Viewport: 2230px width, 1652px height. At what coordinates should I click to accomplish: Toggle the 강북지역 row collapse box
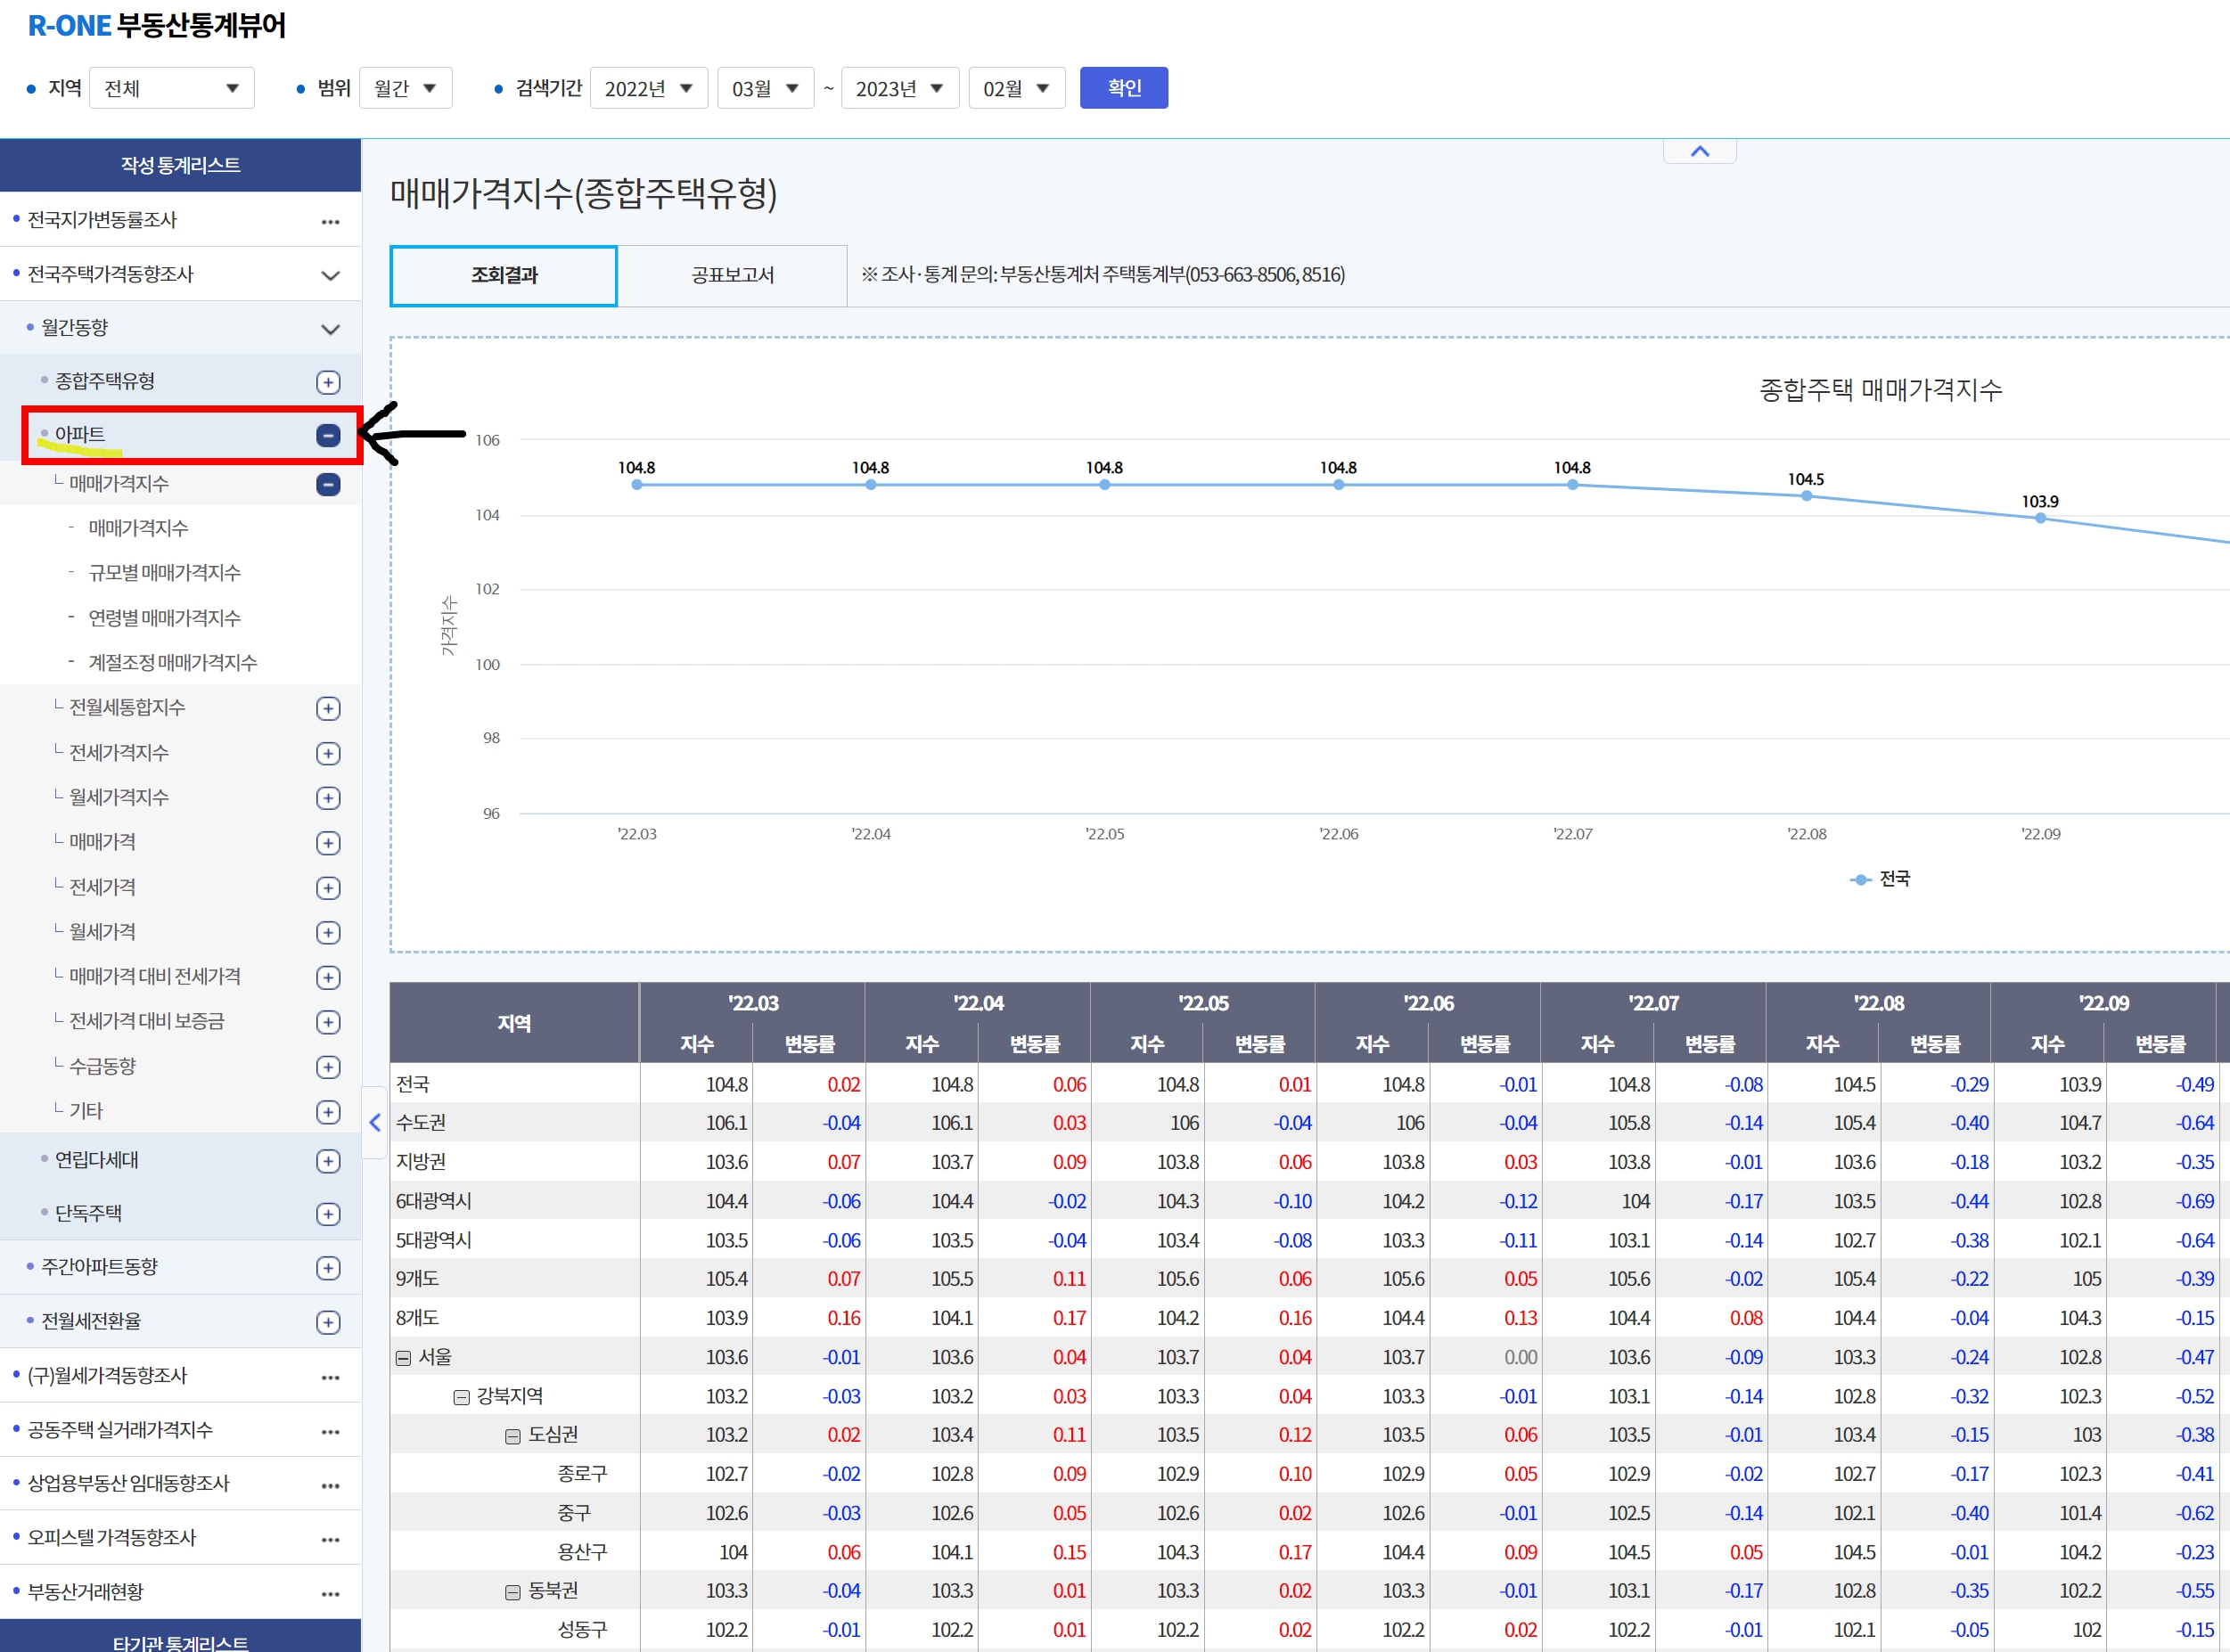(x=461, y=1397)
